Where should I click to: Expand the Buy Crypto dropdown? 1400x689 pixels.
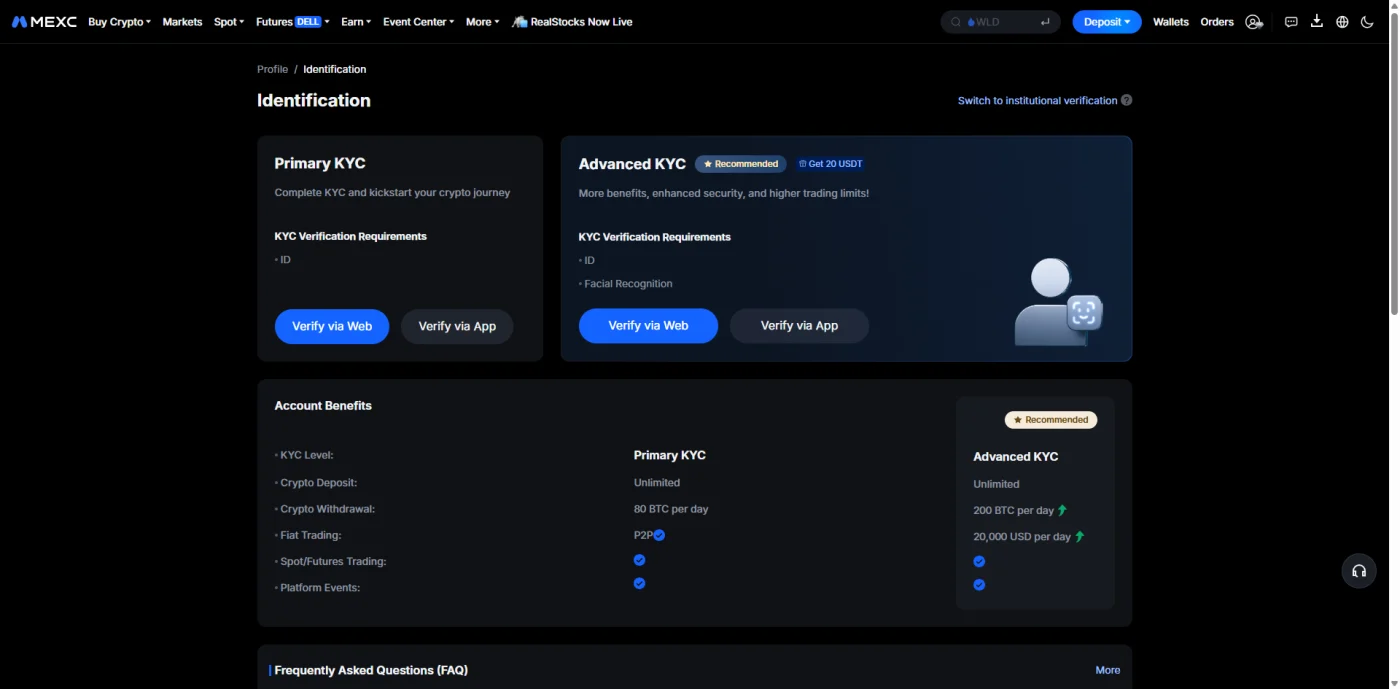click(119, 22)
